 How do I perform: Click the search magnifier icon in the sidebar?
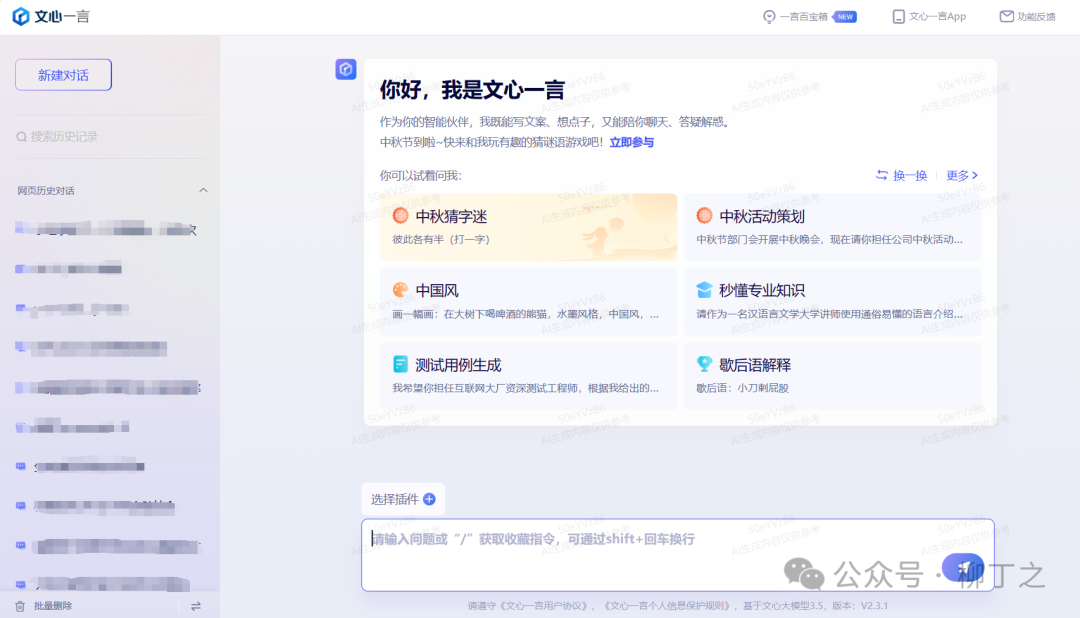point(21,137)
